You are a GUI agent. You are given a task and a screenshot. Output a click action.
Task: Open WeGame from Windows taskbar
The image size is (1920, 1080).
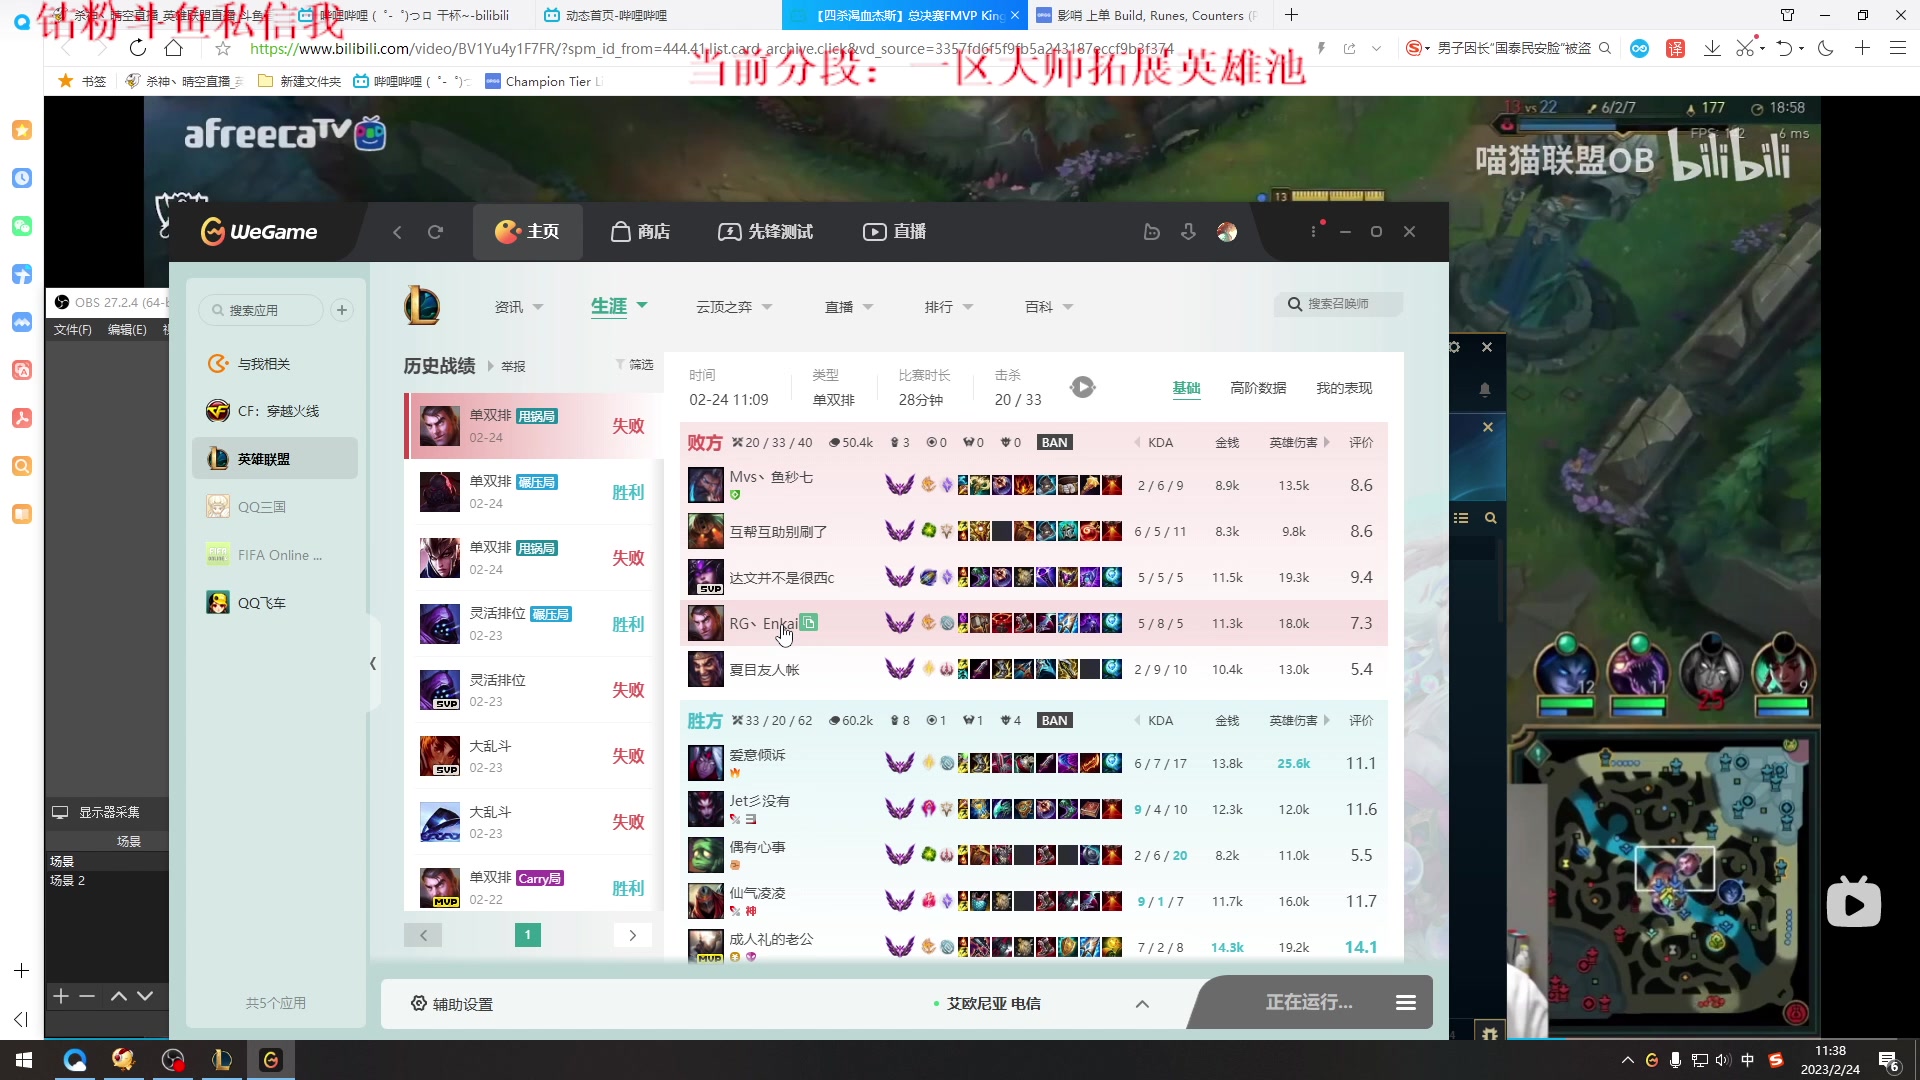271,1060
